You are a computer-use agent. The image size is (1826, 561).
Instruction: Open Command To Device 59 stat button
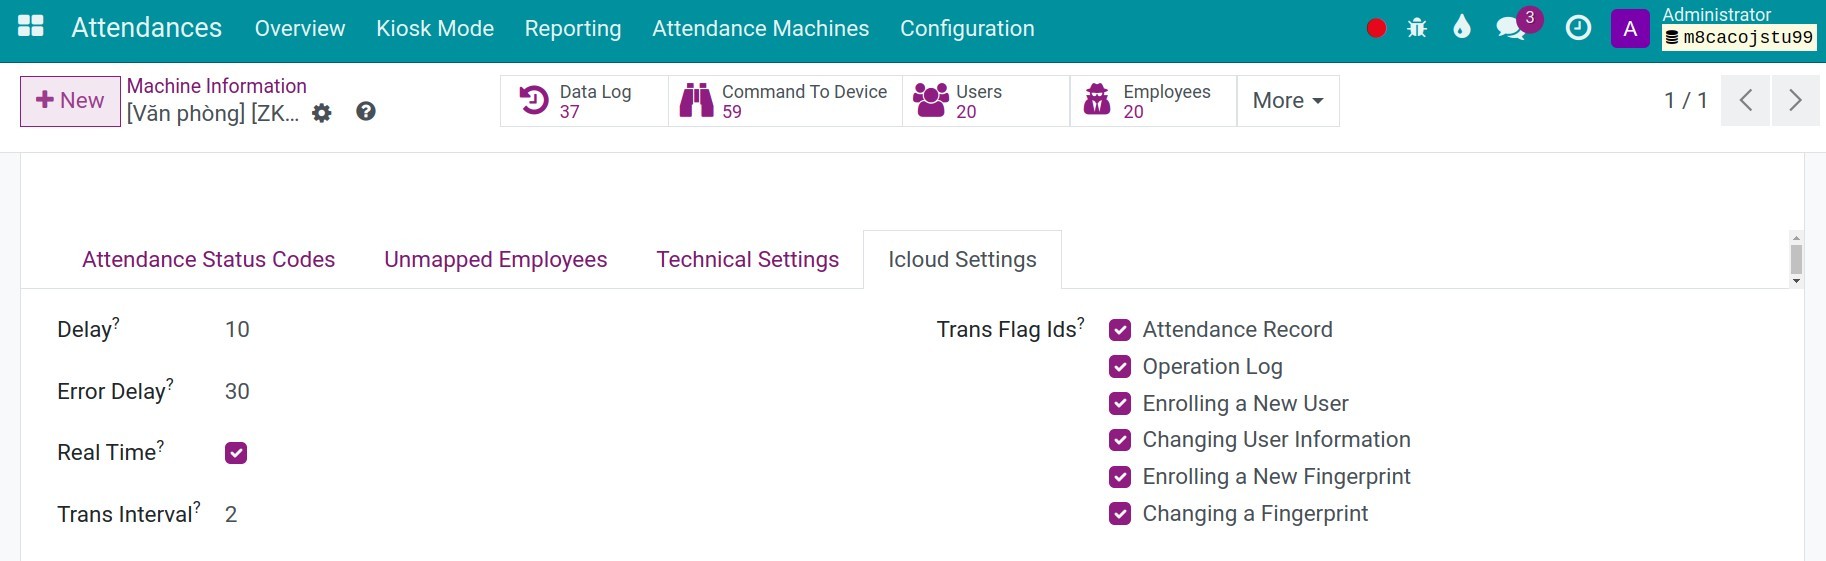tap(785, 101)
